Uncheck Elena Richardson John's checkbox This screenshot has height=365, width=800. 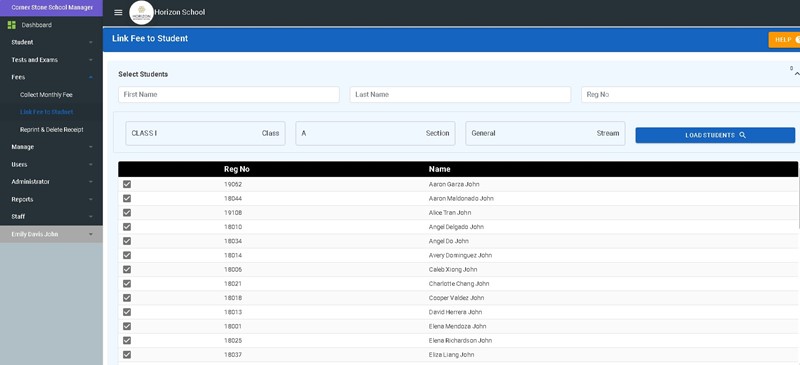tap(127, 340)
